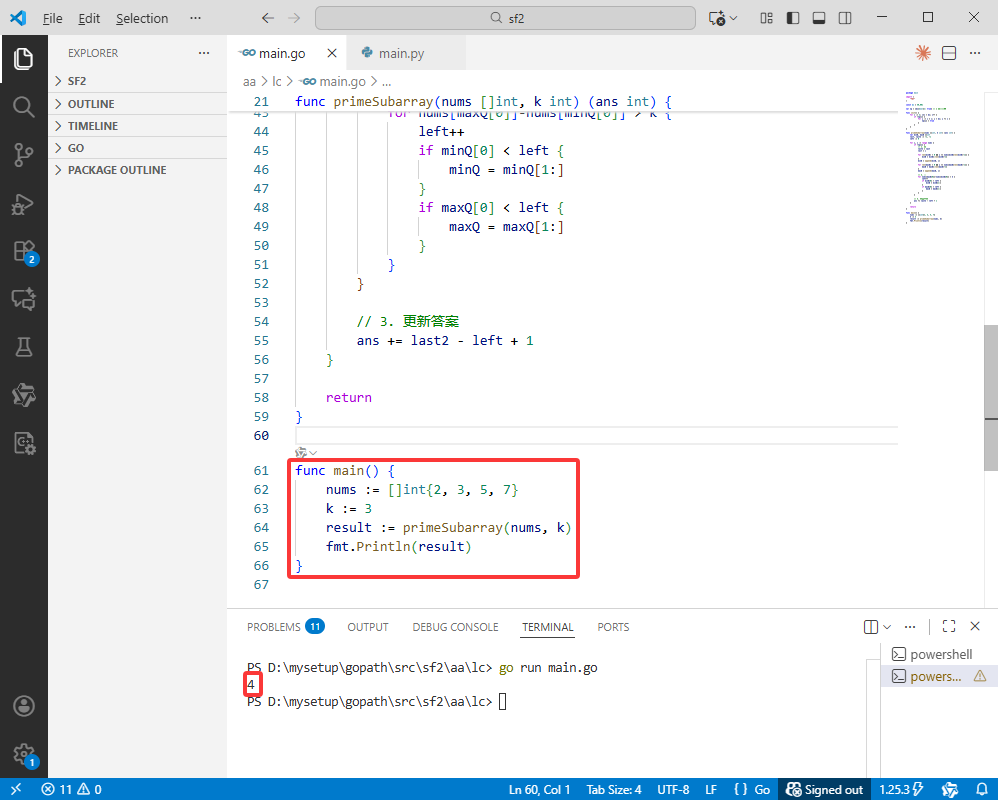Click the main.go breadcrumb segment
This screenshot has height=800, width=998.
(x=334, y=81)
